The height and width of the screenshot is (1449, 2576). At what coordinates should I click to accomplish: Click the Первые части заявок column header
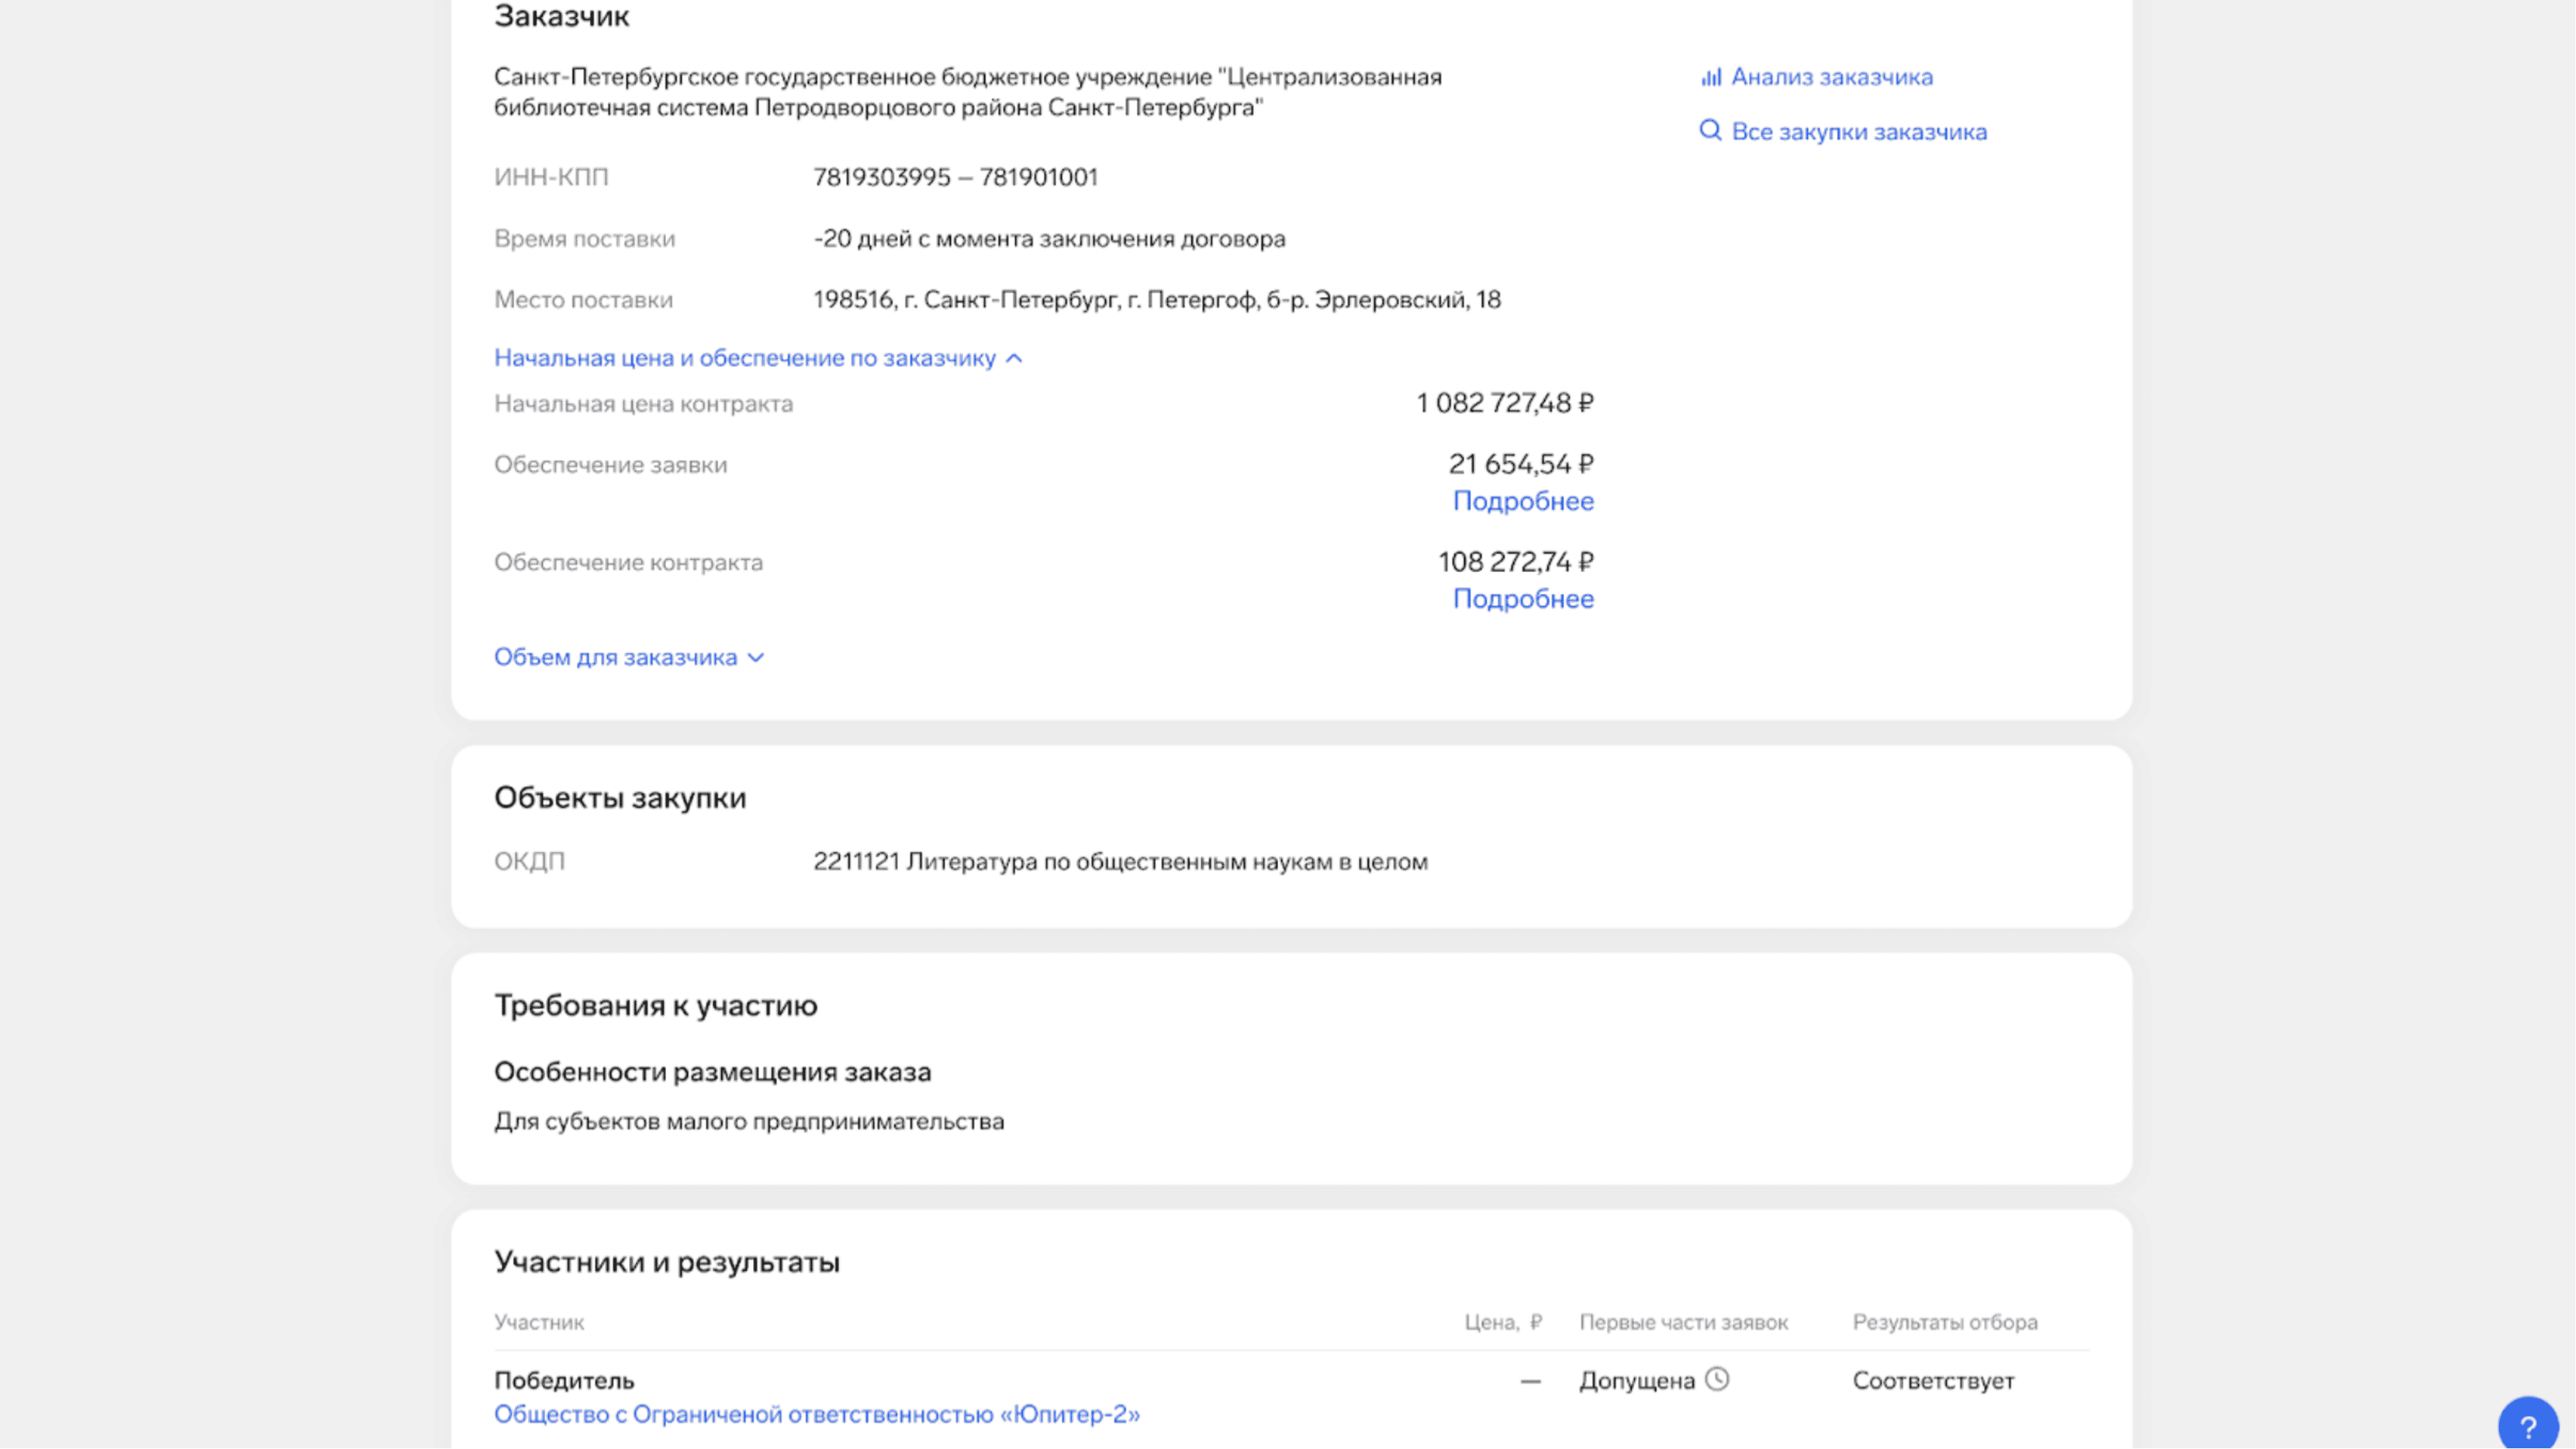(x=1684, y=1322)
